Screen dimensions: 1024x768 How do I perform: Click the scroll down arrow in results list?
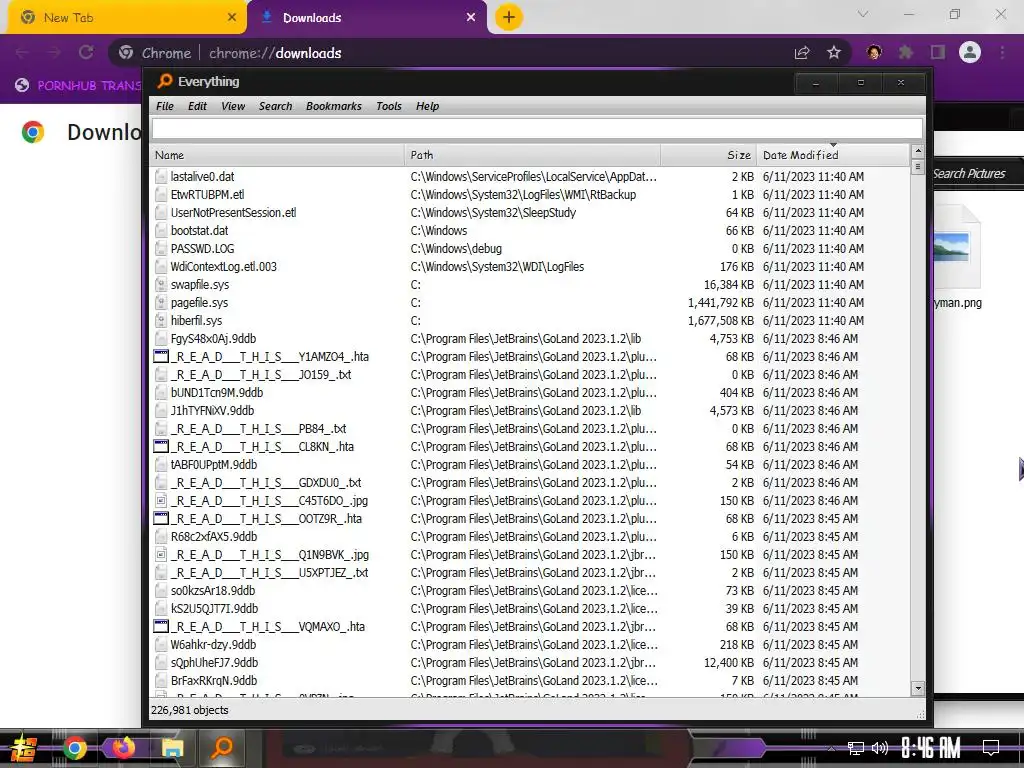point(918,688)
